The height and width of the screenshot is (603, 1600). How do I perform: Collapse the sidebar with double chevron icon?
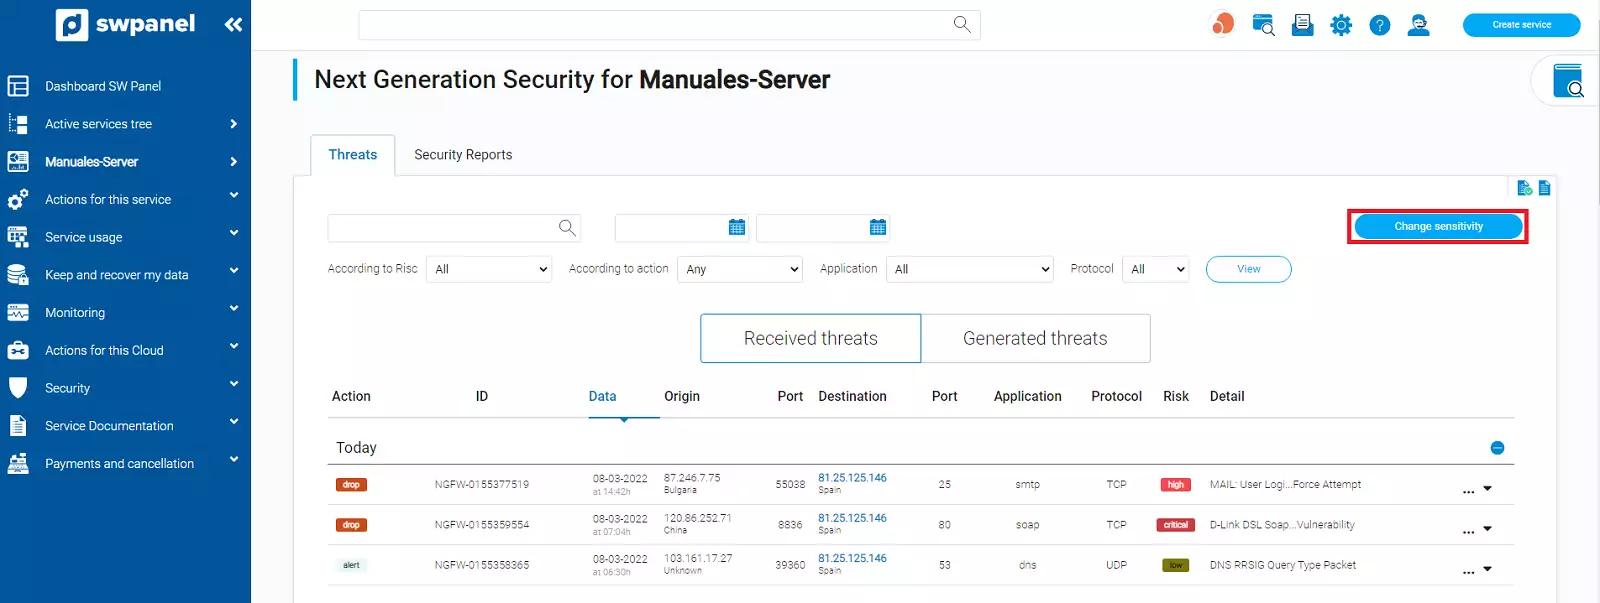coord(233,24)
